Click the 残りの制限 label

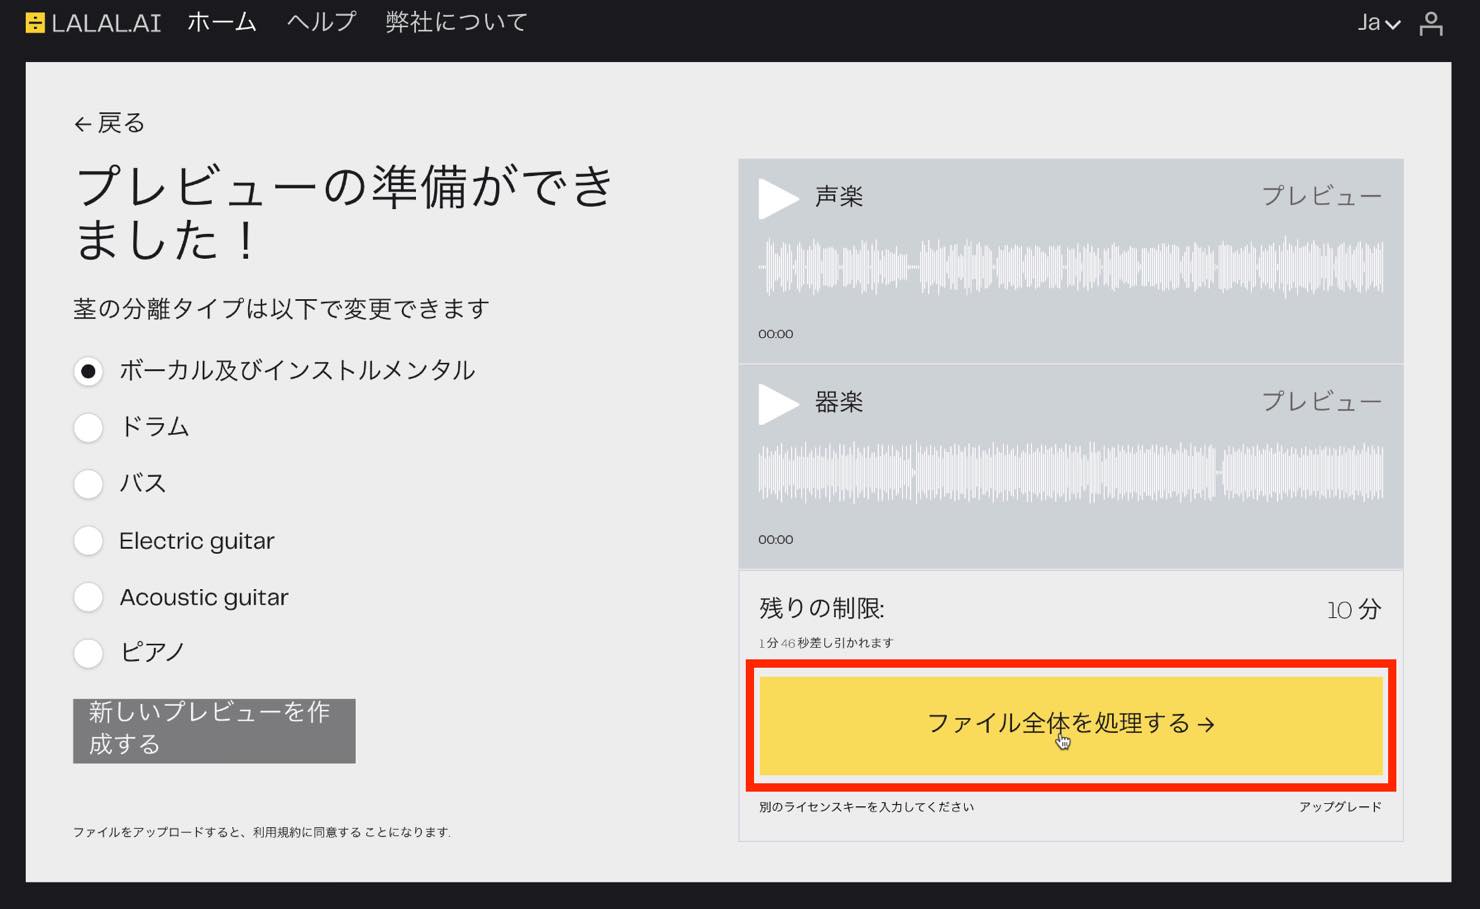821,609
